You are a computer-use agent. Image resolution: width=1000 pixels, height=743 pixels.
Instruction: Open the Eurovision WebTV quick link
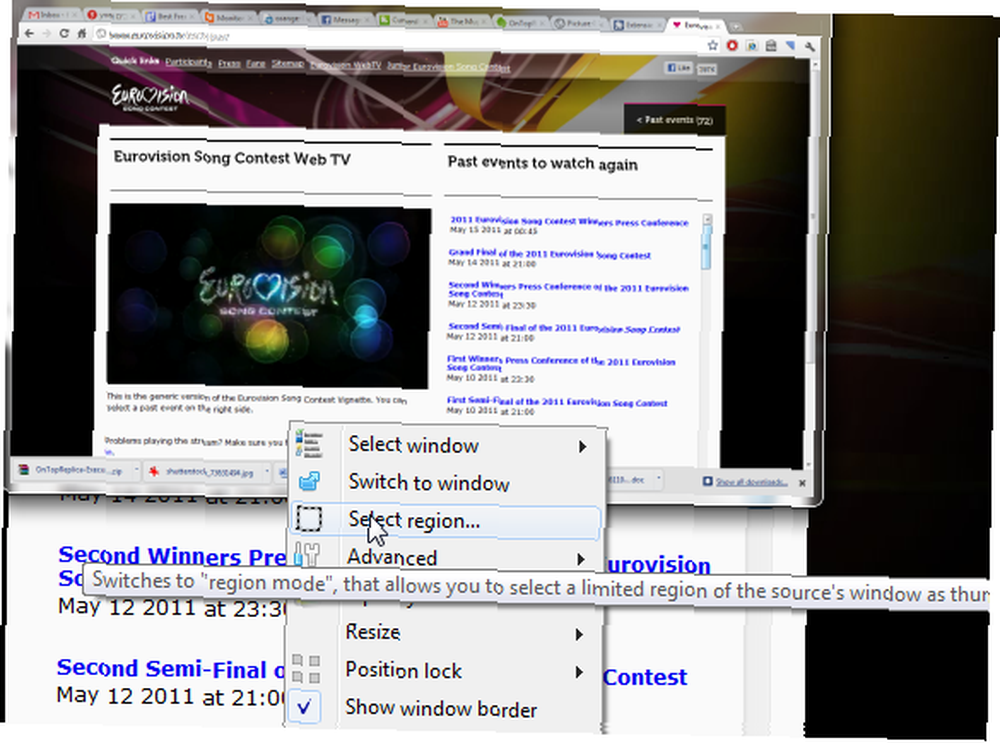click(x=345, y=65)
